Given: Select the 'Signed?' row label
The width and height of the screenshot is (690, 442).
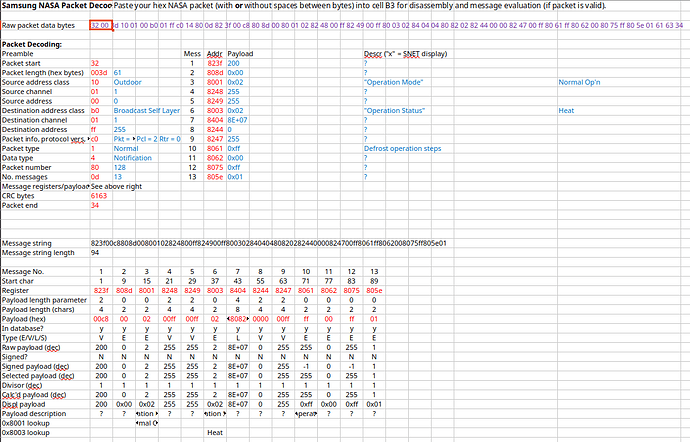Looking at the screenshot, I should click(15, 357).
